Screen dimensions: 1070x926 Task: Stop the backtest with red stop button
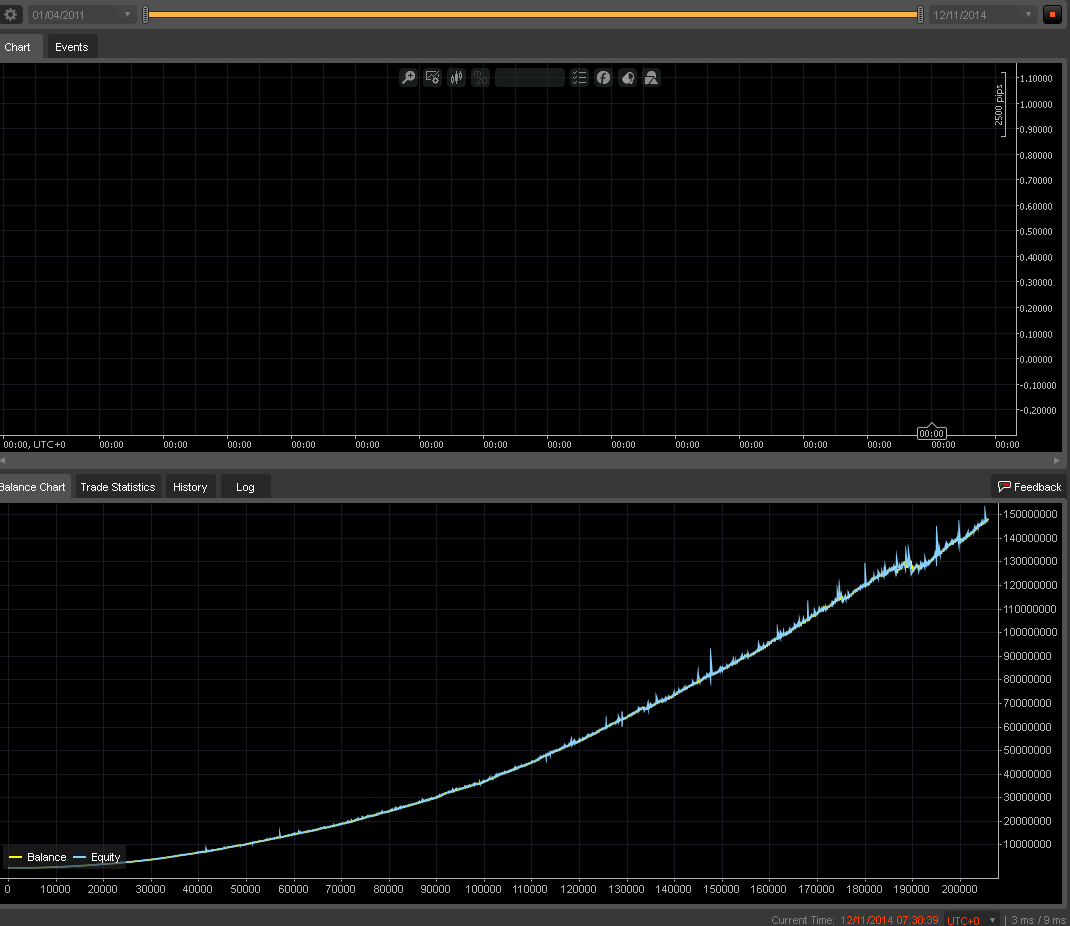coord(1052,15)
